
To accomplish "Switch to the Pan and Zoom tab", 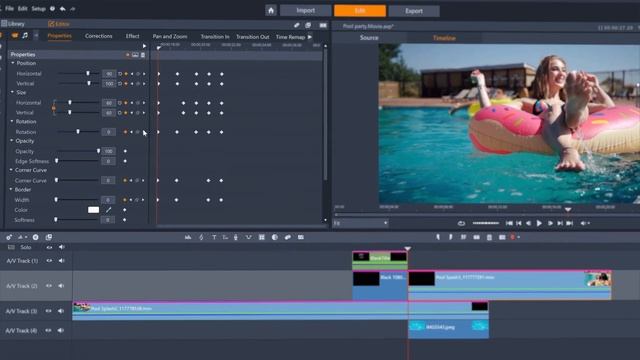I will (x=170, y=36).
